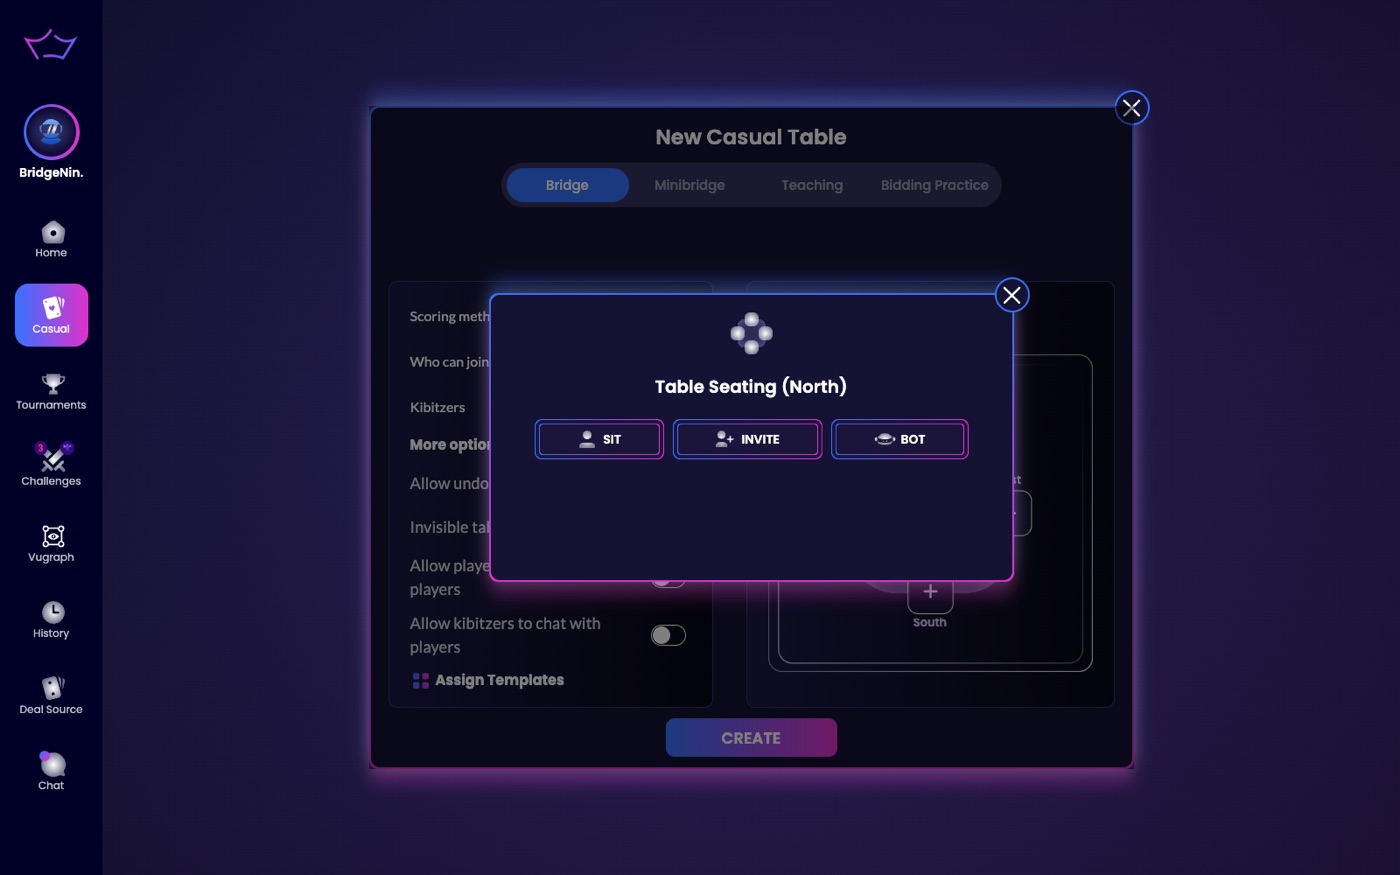The image size is (1400, 875).
Task: Open the BridgeNin. profile avatar
Action: [x=51, y=132]
